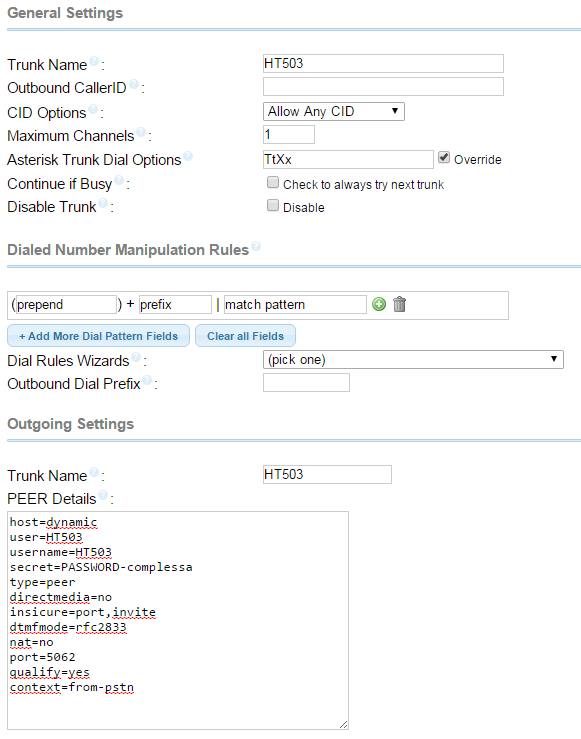
Task: Uncheck the Override checkbox
Action: (x=444, y=157)
